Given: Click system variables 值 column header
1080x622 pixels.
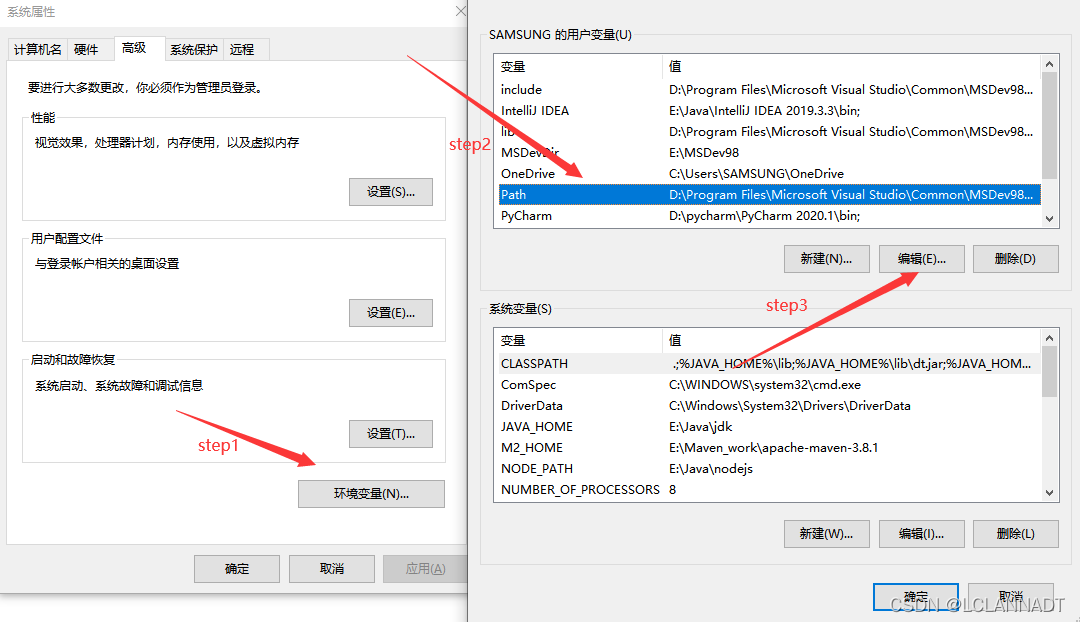Looking at the screenshot, I should (852, 341).
